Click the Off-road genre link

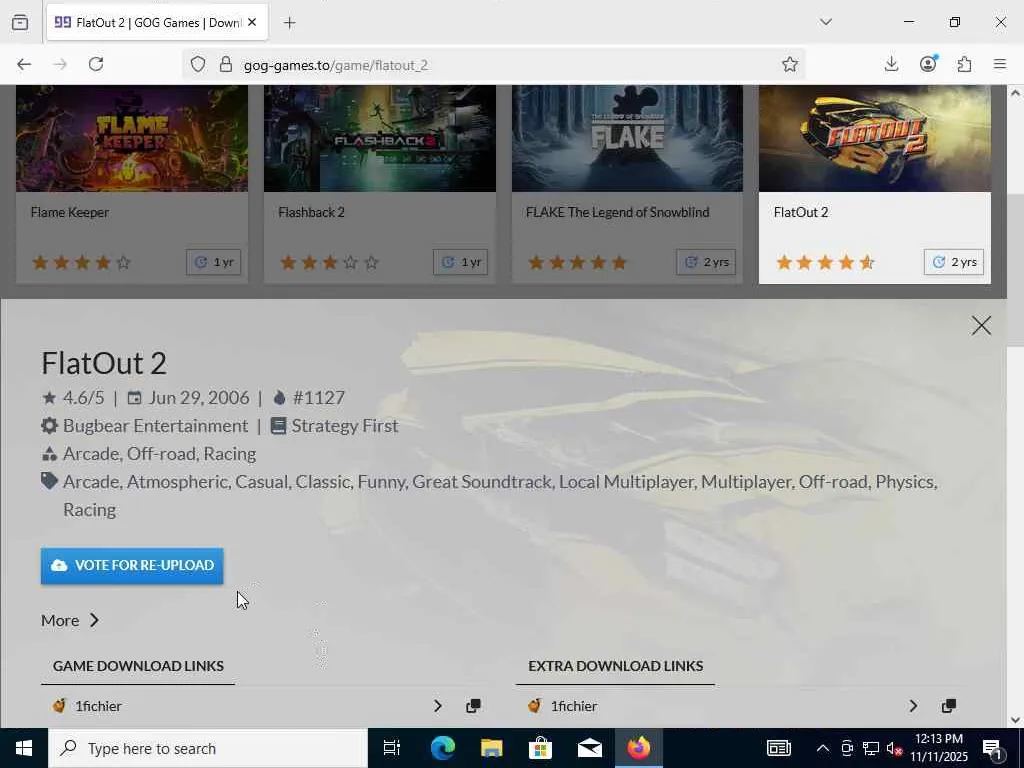[161, 454]
